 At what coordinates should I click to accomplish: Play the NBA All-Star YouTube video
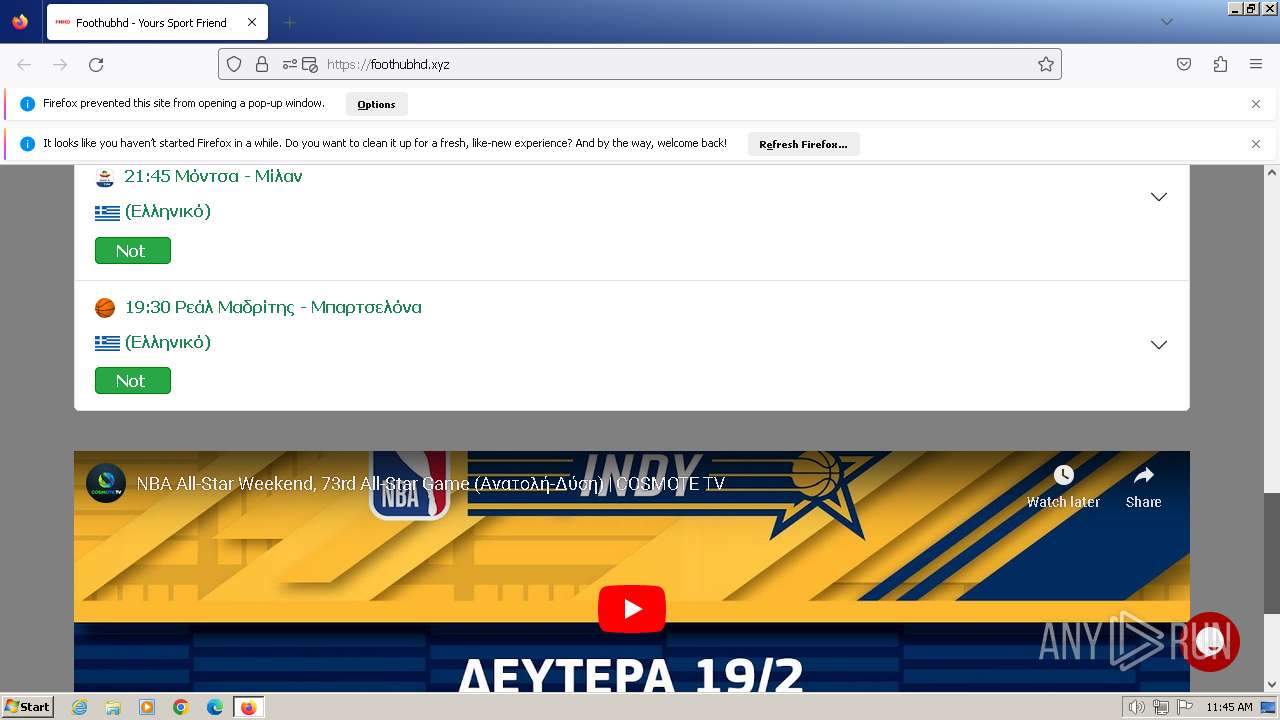pyautogui.click(x=632, y=609)
